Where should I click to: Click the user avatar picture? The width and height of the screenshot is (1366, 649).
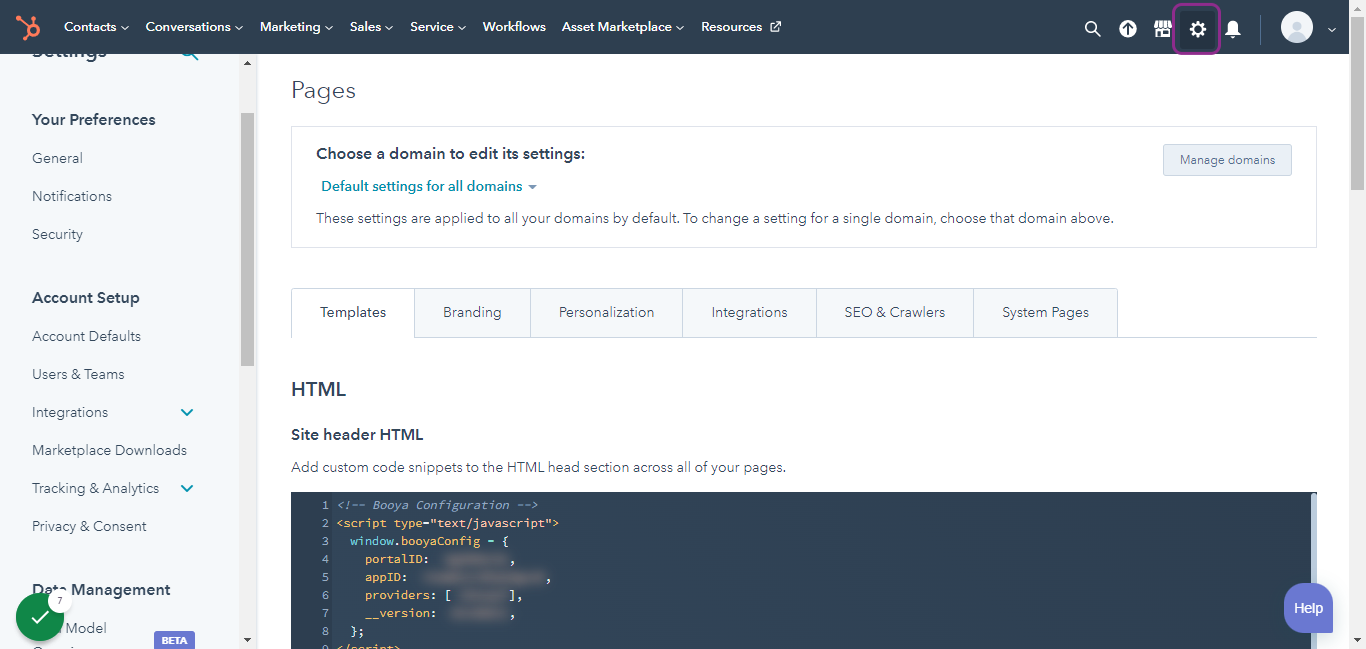coord(1297,27)
